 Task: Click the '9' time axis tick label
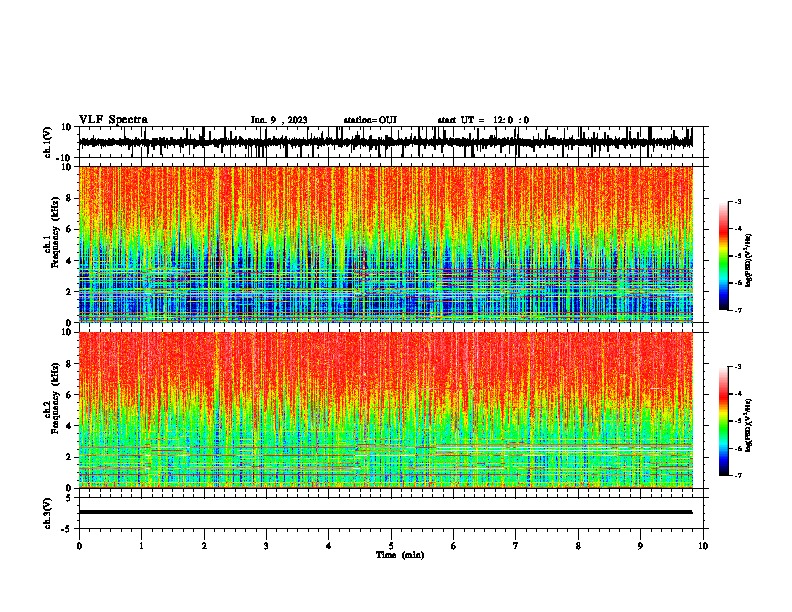pos(640,546)
